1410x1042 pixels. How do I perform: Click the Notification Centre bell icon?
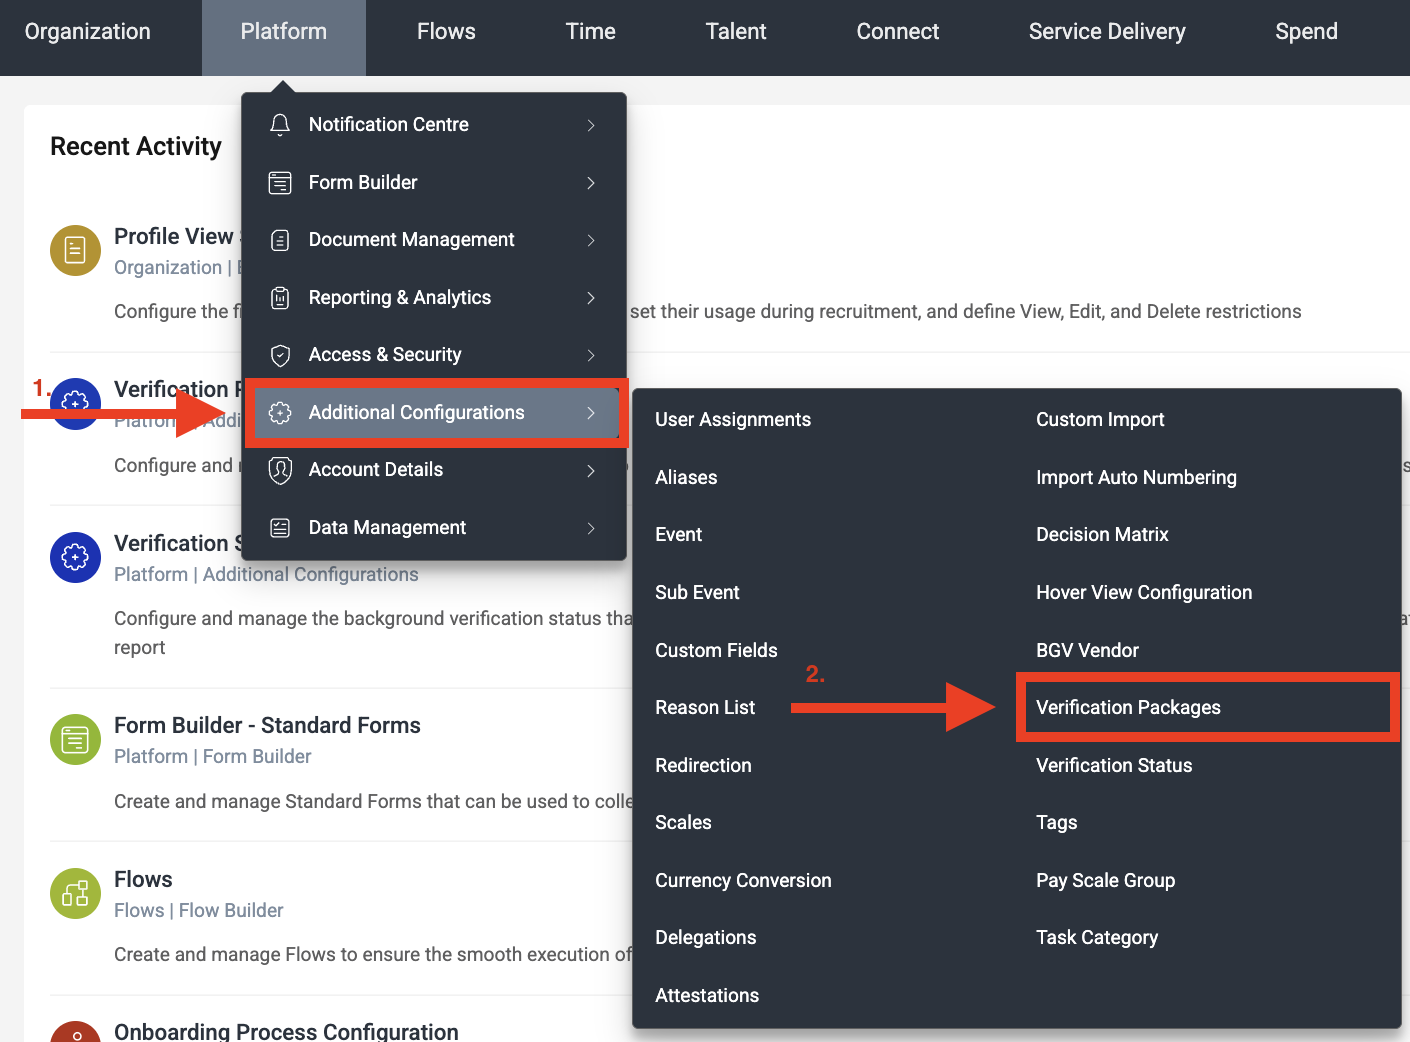280,125
